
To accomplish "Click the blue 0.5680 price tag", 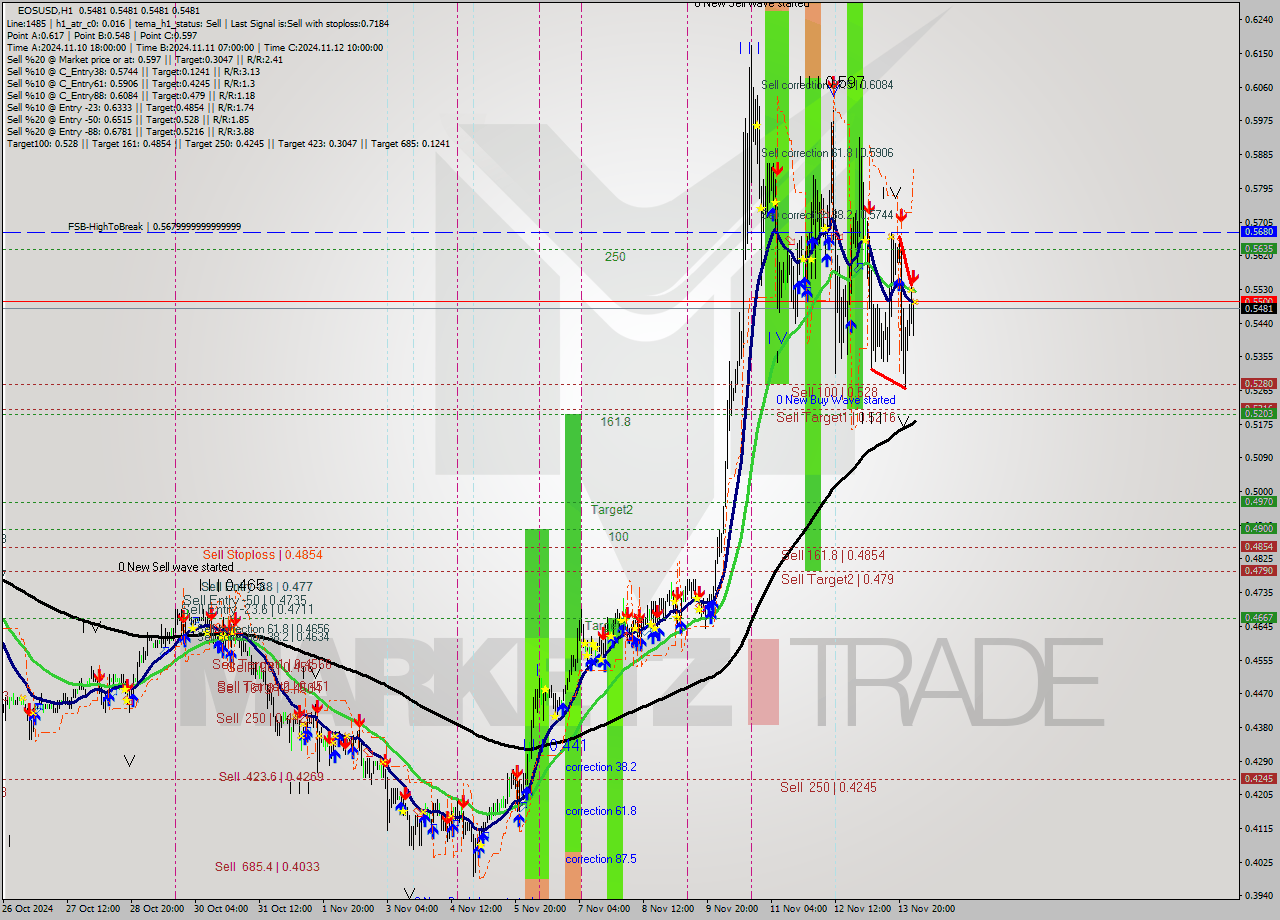I will [x=1257, y=231].
